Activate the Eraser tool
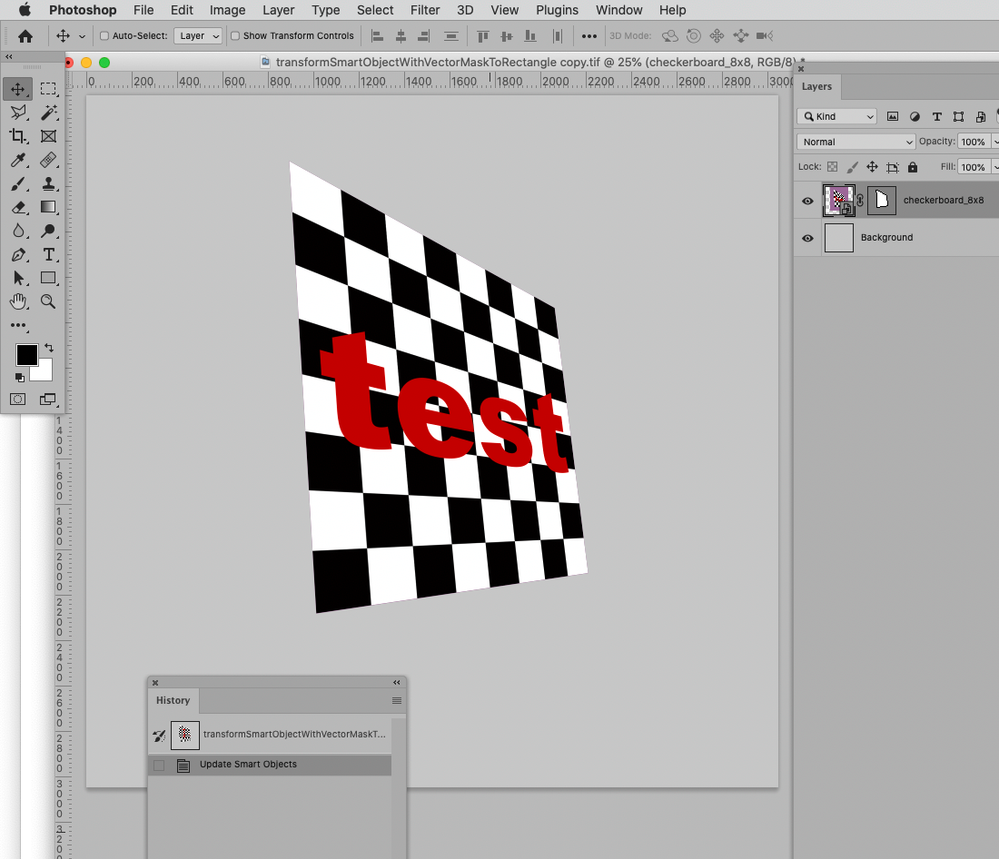 (18, 207)
